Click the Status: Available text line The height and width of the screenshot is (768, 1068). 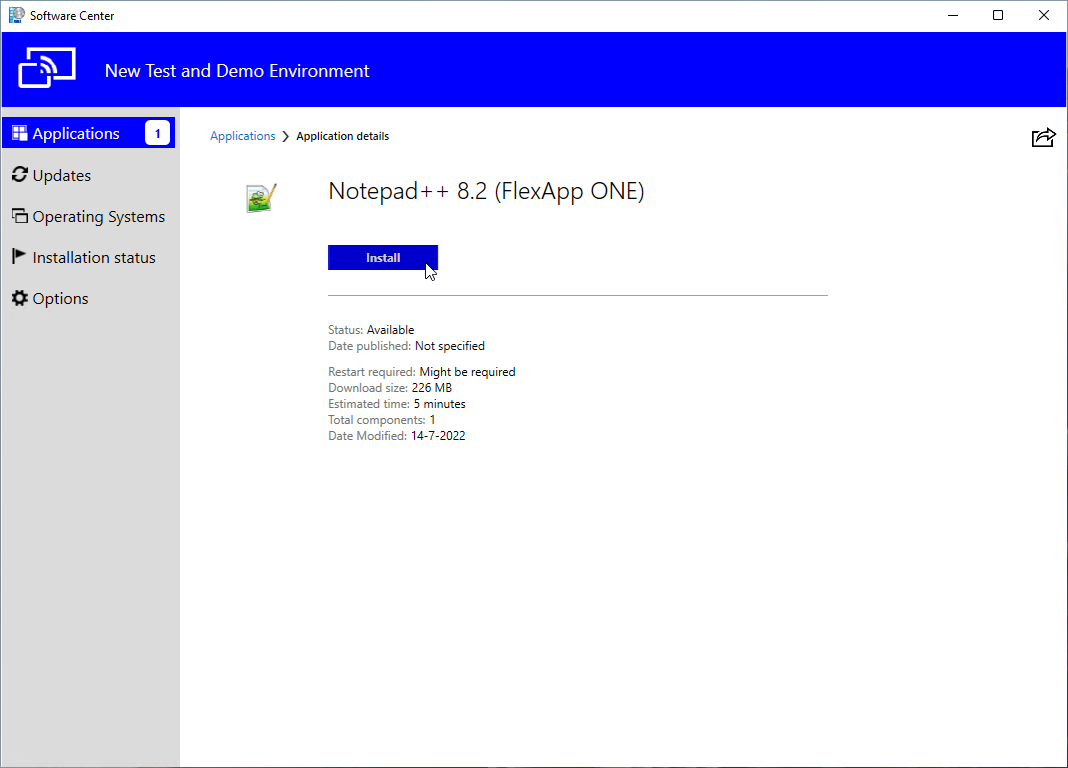tap(371, 329)
